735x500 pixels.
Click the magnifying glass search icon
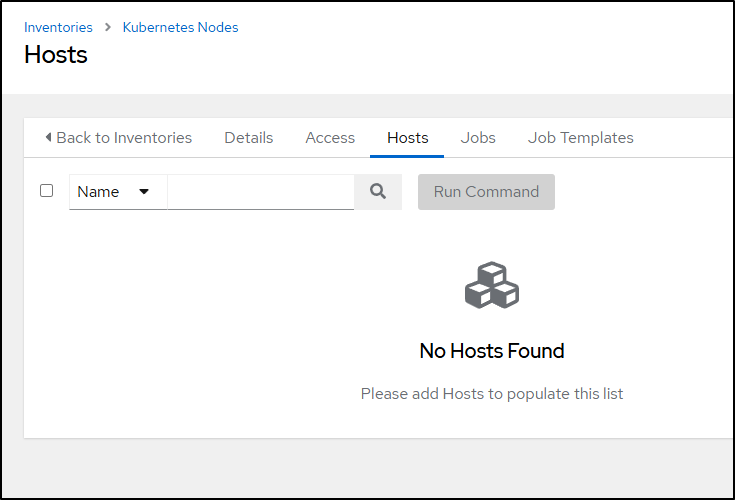[x=378, y=192]
